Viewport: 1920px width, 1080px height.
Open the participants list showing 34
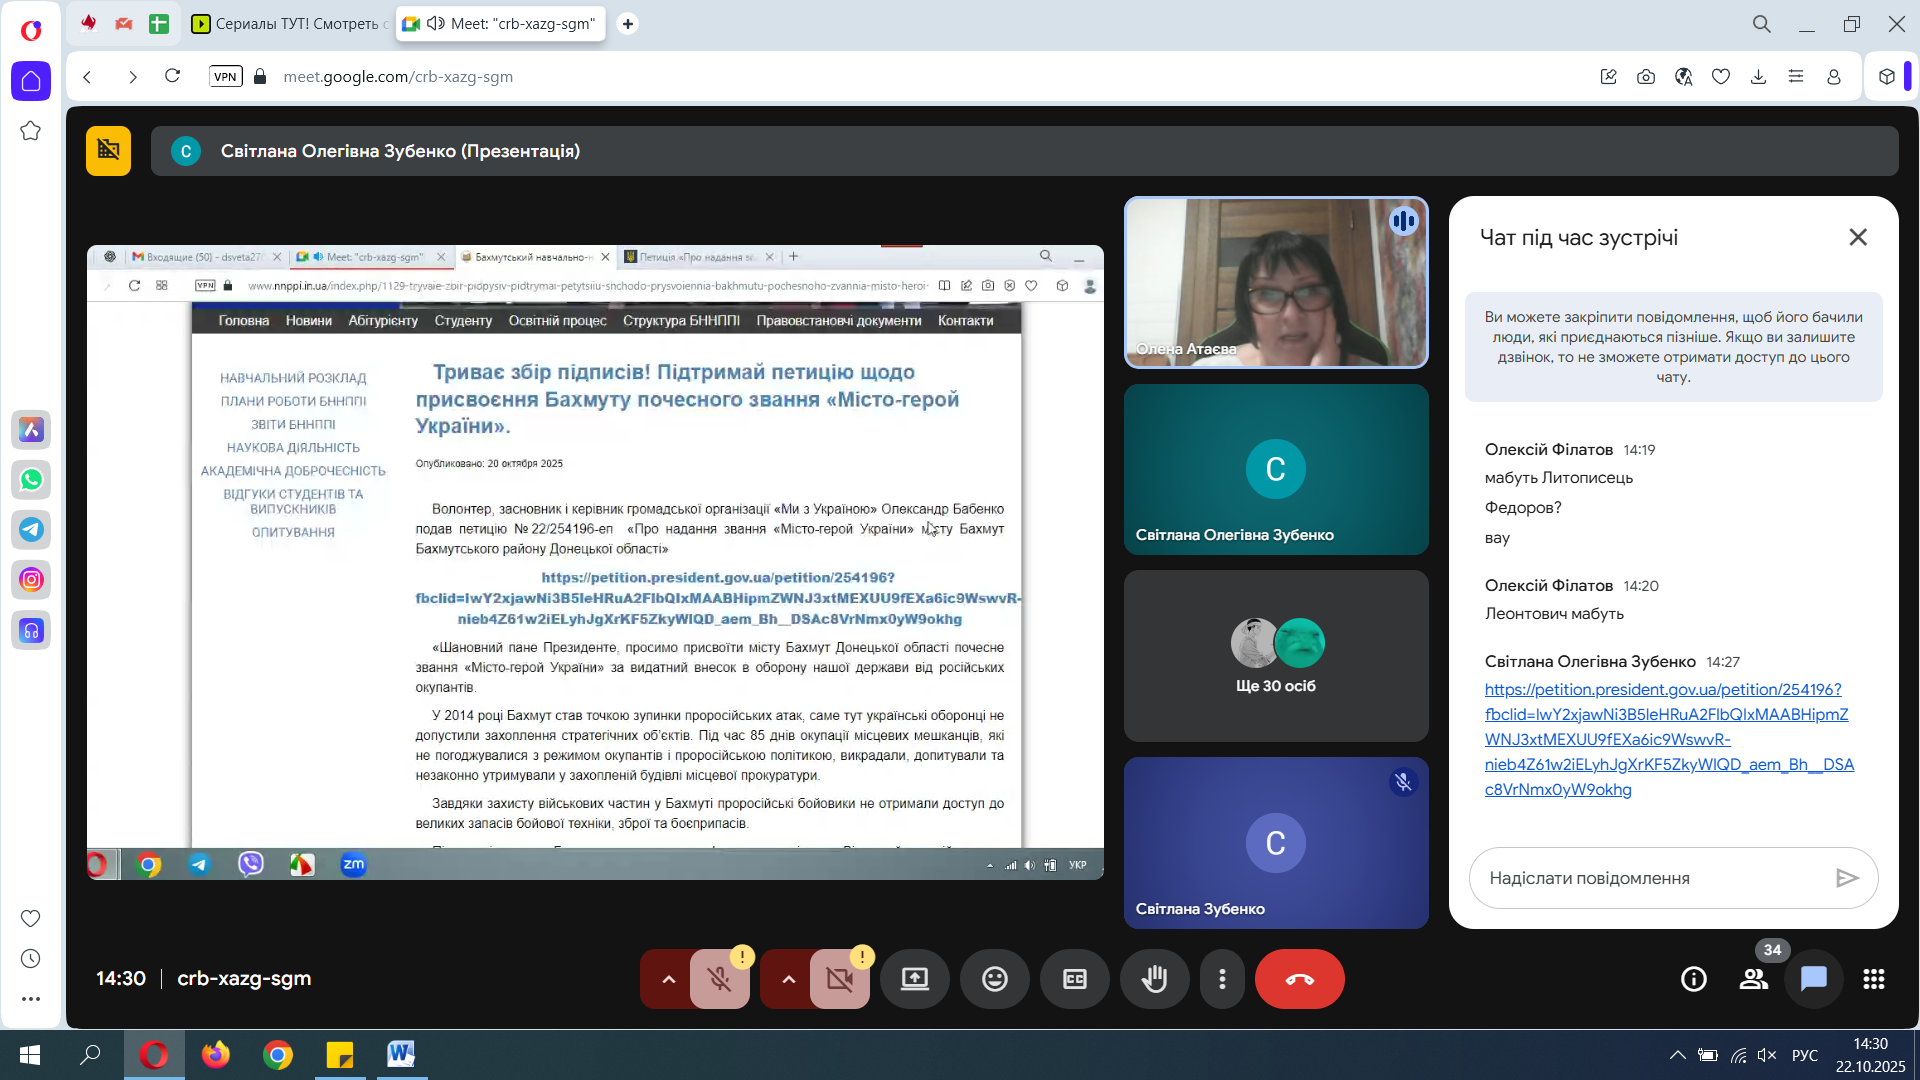coord(1753,979)
